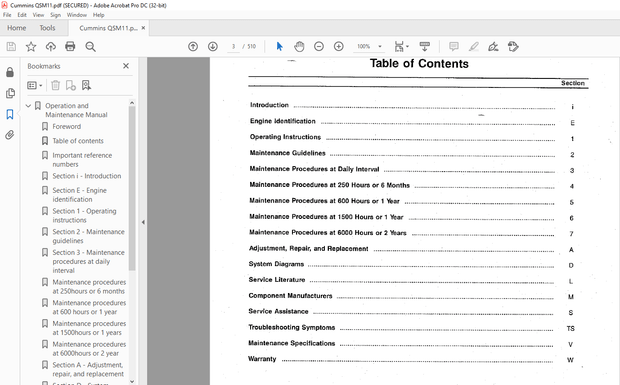
Task: Click the 100% zoom value field
Action: tap(364, 47)
